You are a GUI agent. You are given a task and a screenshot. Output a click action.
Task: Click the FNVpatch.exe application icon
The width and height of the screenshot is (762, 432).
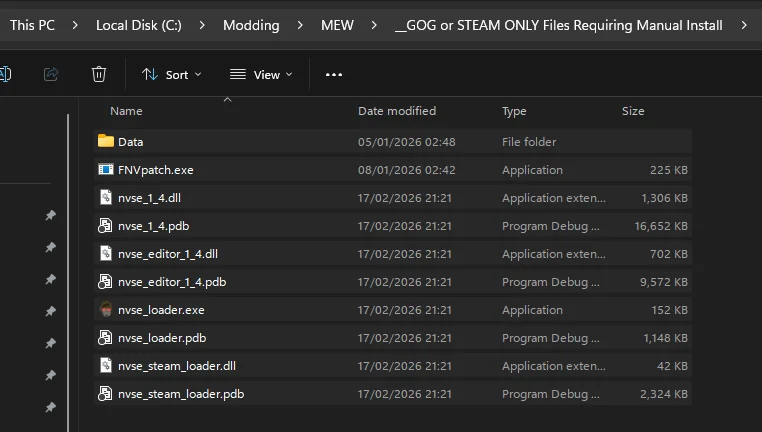tap(106, 170)
